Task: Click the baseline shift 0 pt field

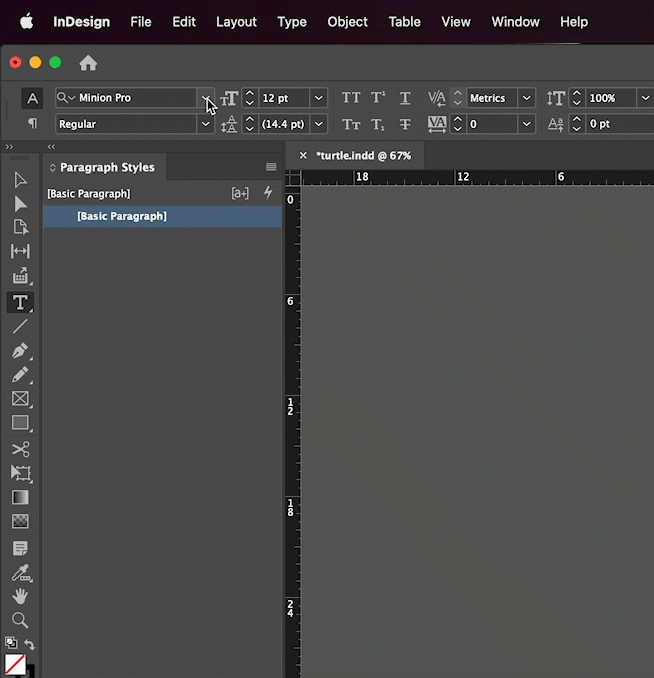Action: pyautogui.click(x=619, y=124)
